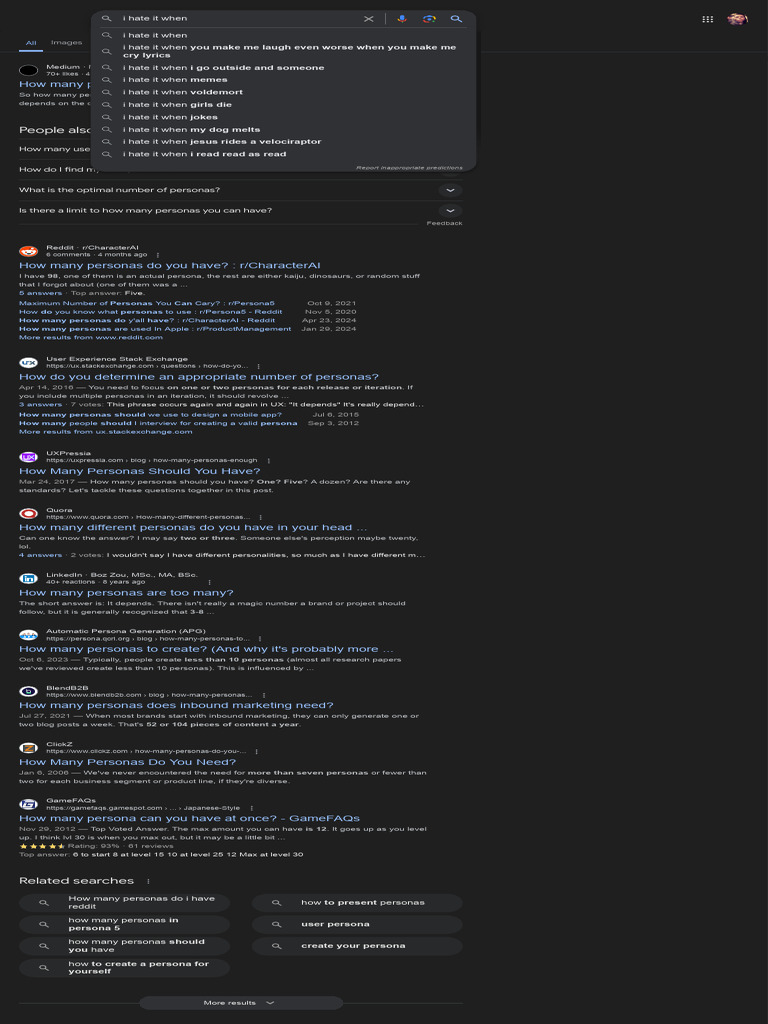Click the blue magnifier search button
The width and height of the screenshot is (768, 1024).
click(x=456, y=19)
